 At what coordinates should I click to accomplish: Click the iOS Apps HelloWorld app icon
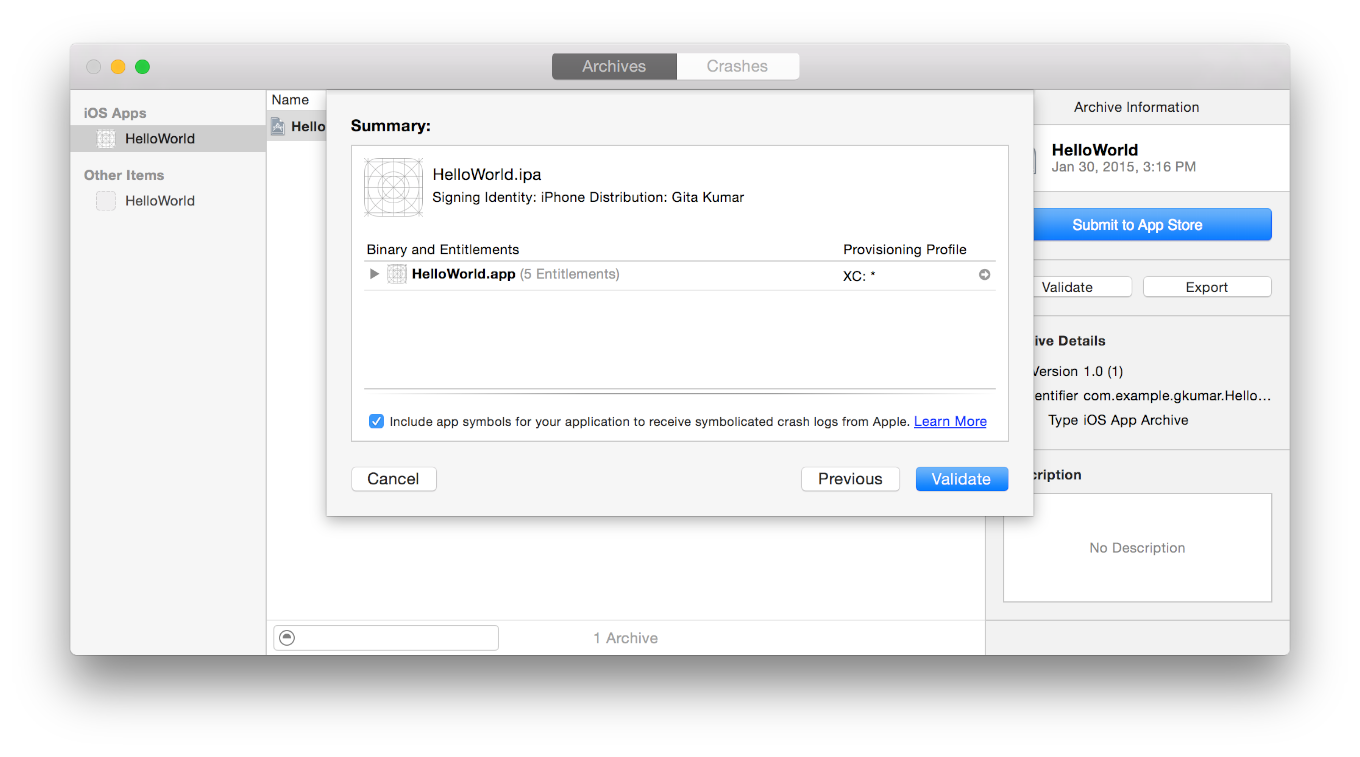[106, 139]
